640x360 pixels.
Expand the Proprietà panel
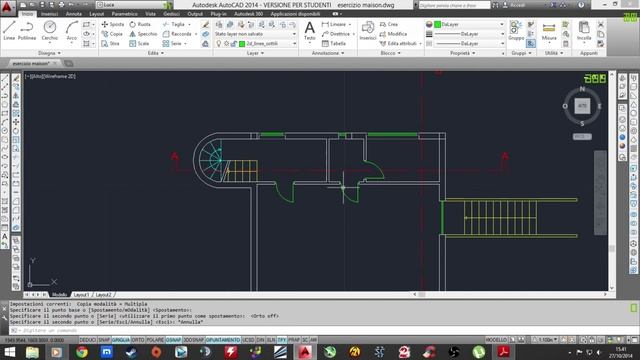462,53
